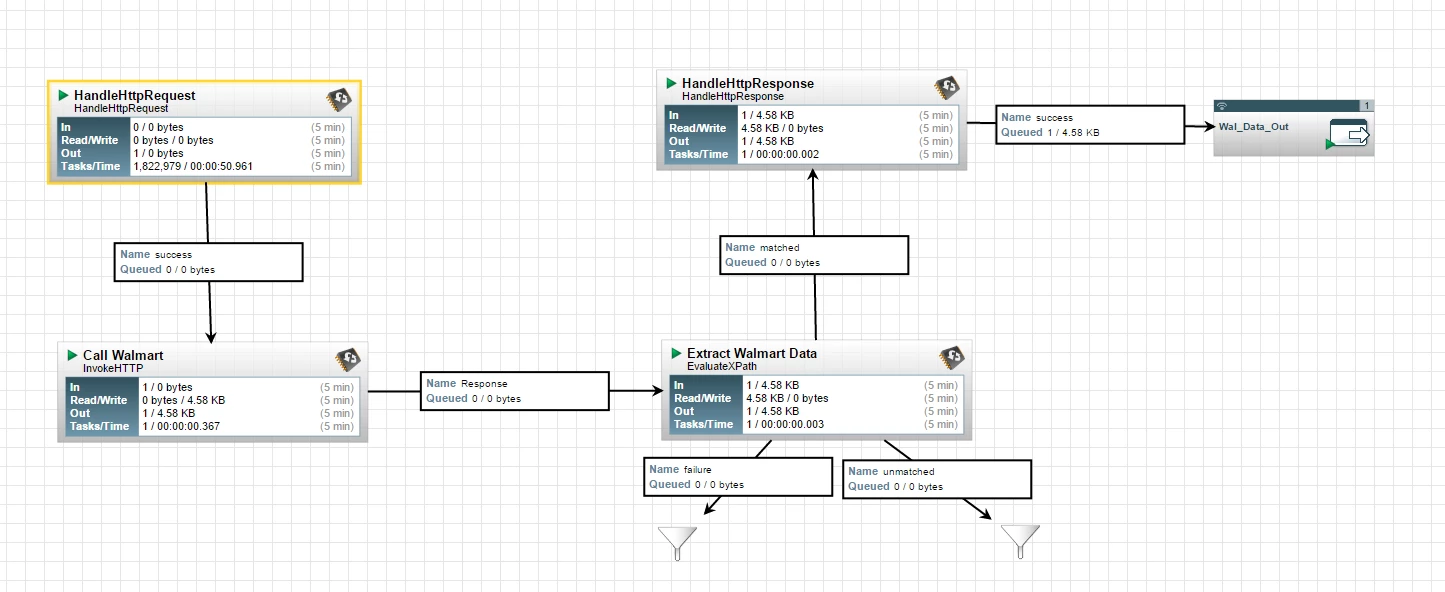Viewport: 1445px width, 592px height.
Task: Select the Response connection label
Action: (x=515, y=391)
